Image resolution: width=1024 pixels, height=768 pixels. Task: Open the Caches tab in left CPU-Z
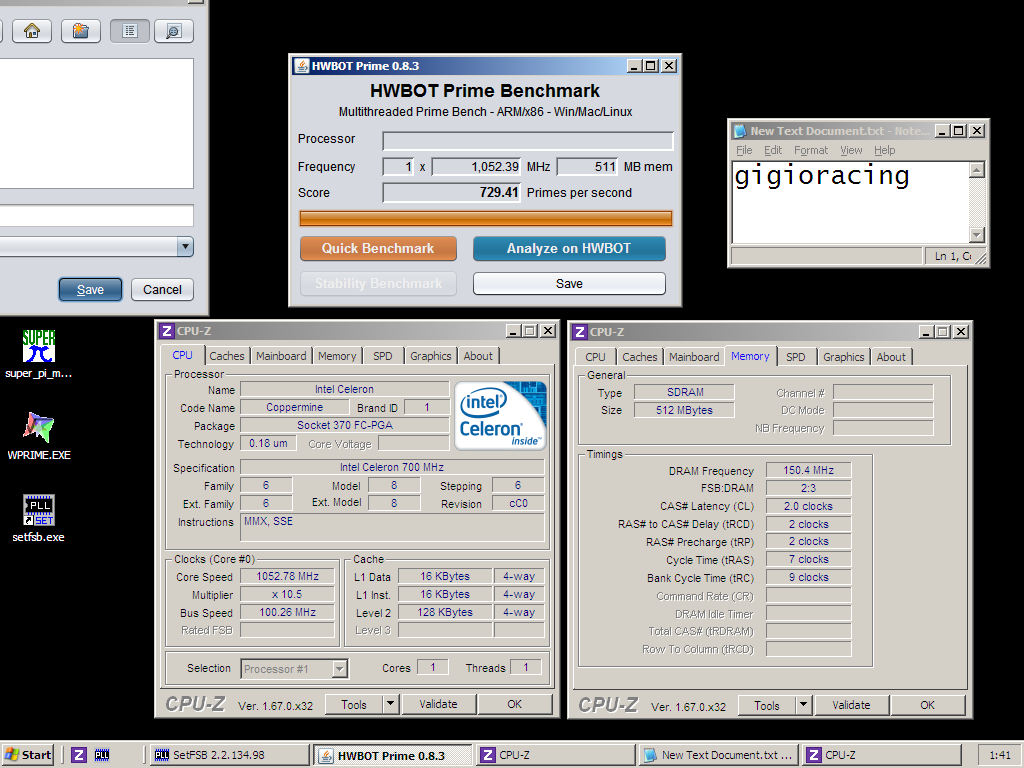tap(227, 356)
